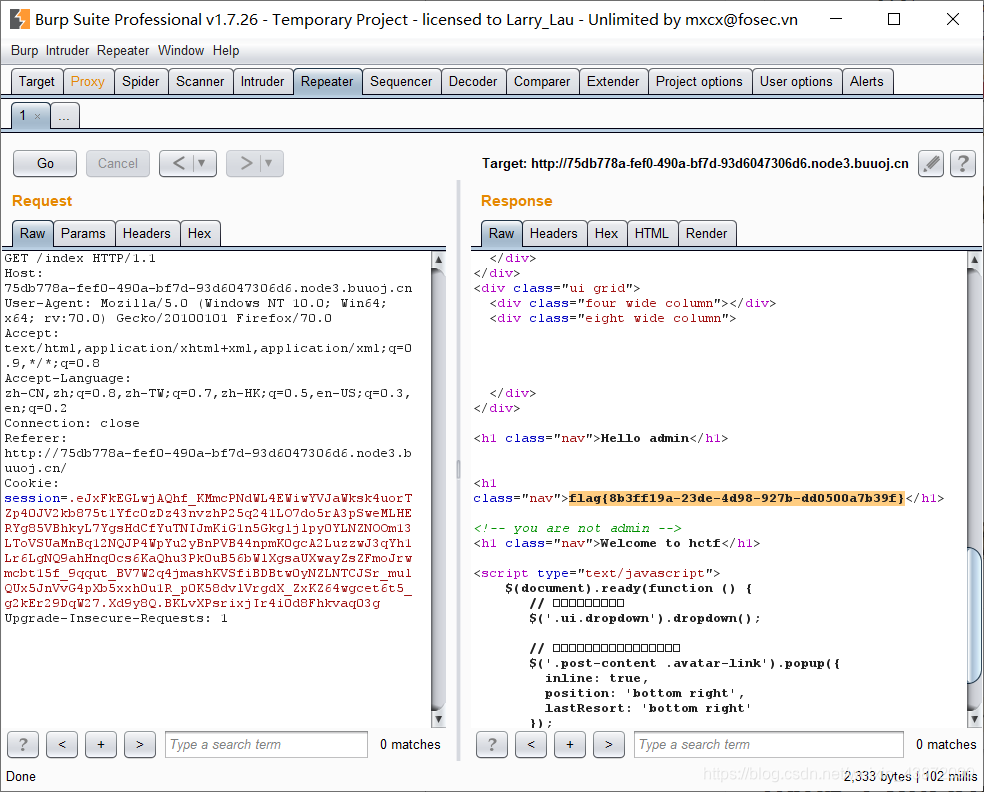The image size is (984, 792).
Task: Switch to the Spider tab
Action: point(141,82)
